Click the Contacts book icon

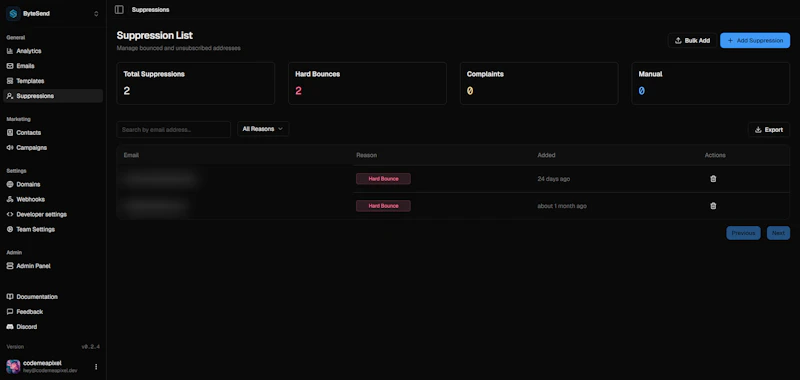click(x=10, y=133)
